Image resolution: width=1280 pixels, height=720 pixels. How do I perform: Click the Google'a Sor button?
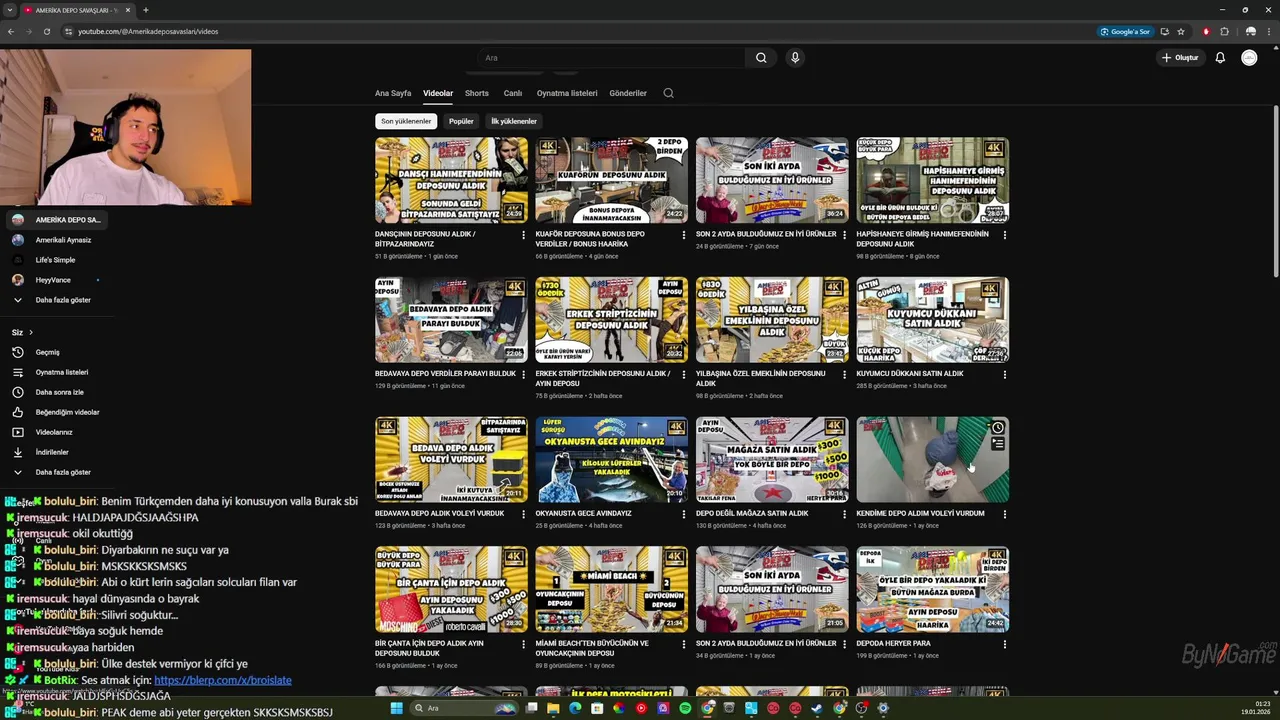[1125, 31]
